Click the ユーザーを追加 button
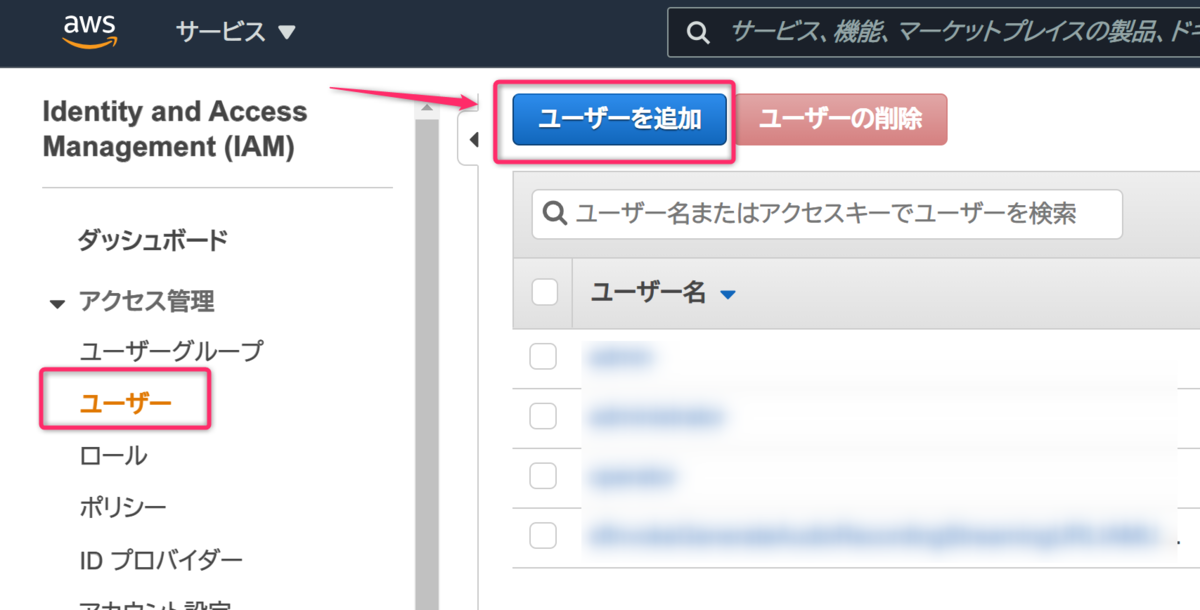Viewport: 1200px width, 610px height. (619, 119)
